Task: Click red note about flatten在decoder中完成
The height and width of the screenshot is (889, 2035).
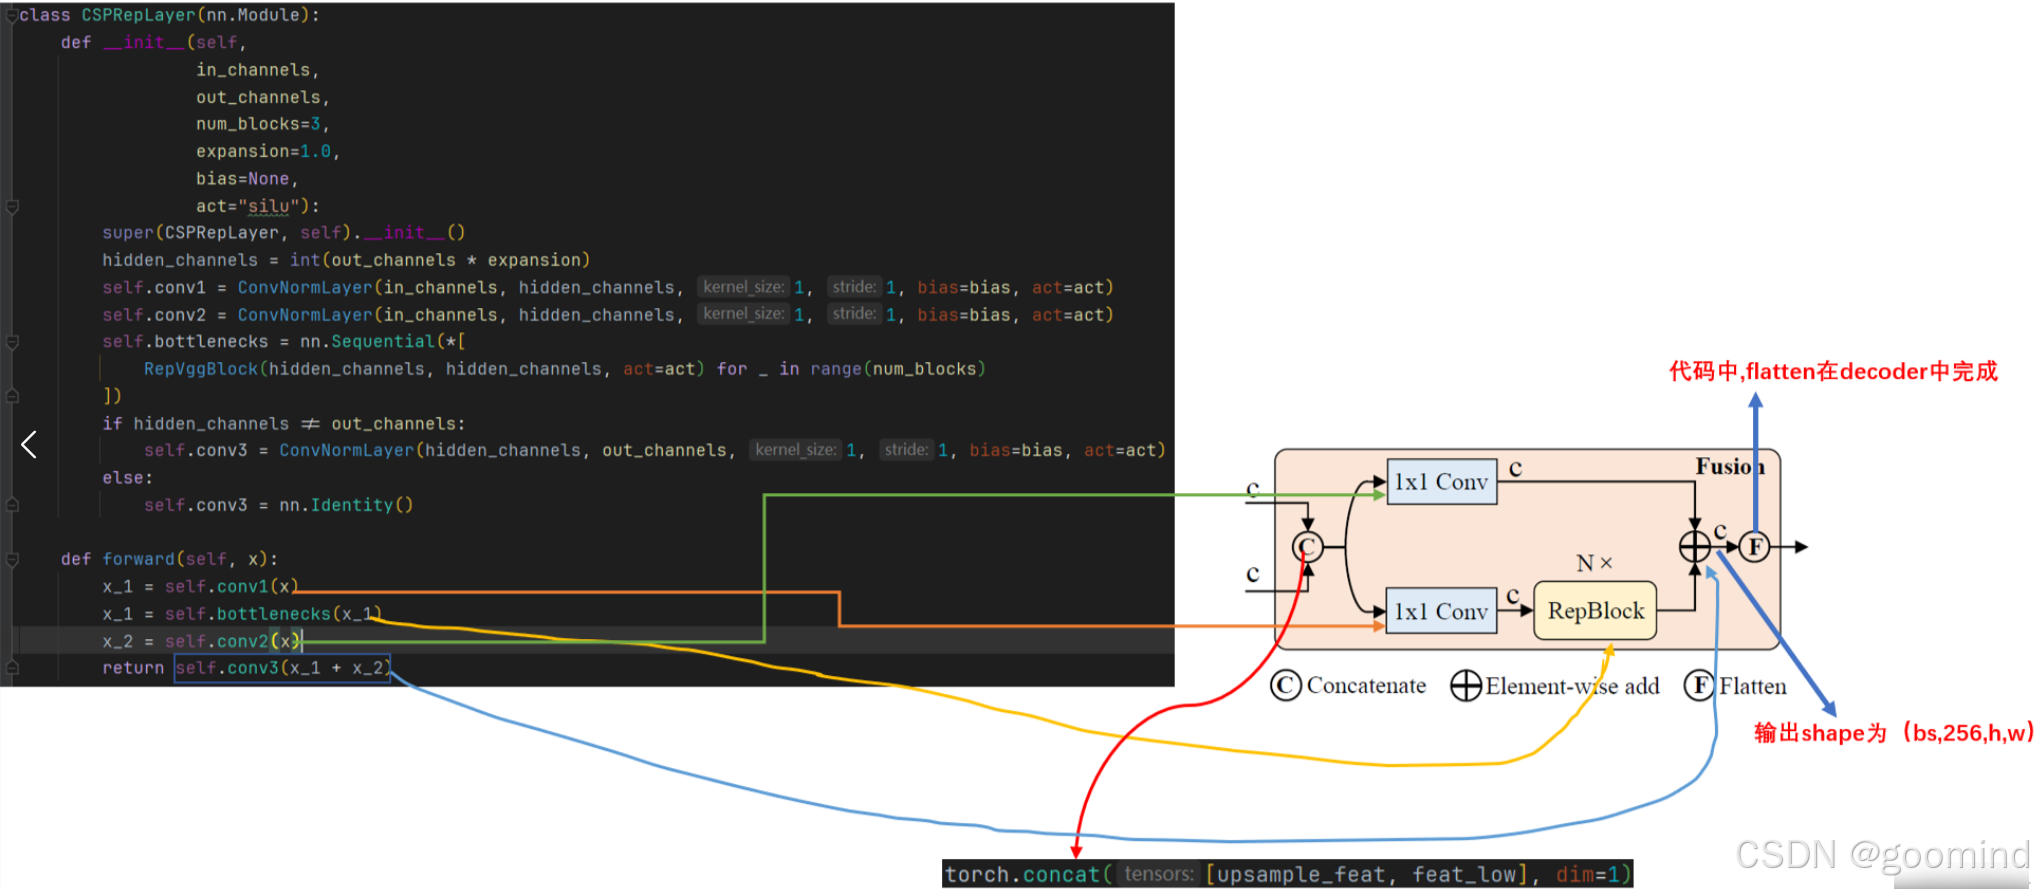Action: click(x=1833, y=372)
